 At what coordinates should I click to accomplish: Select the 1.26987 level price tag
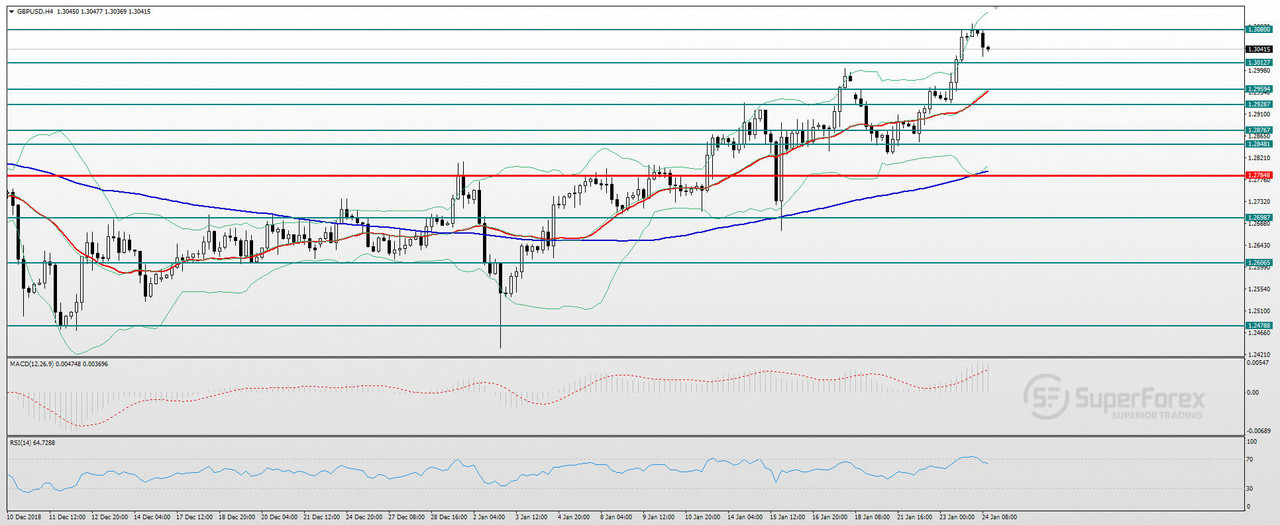coord(1258,218)
